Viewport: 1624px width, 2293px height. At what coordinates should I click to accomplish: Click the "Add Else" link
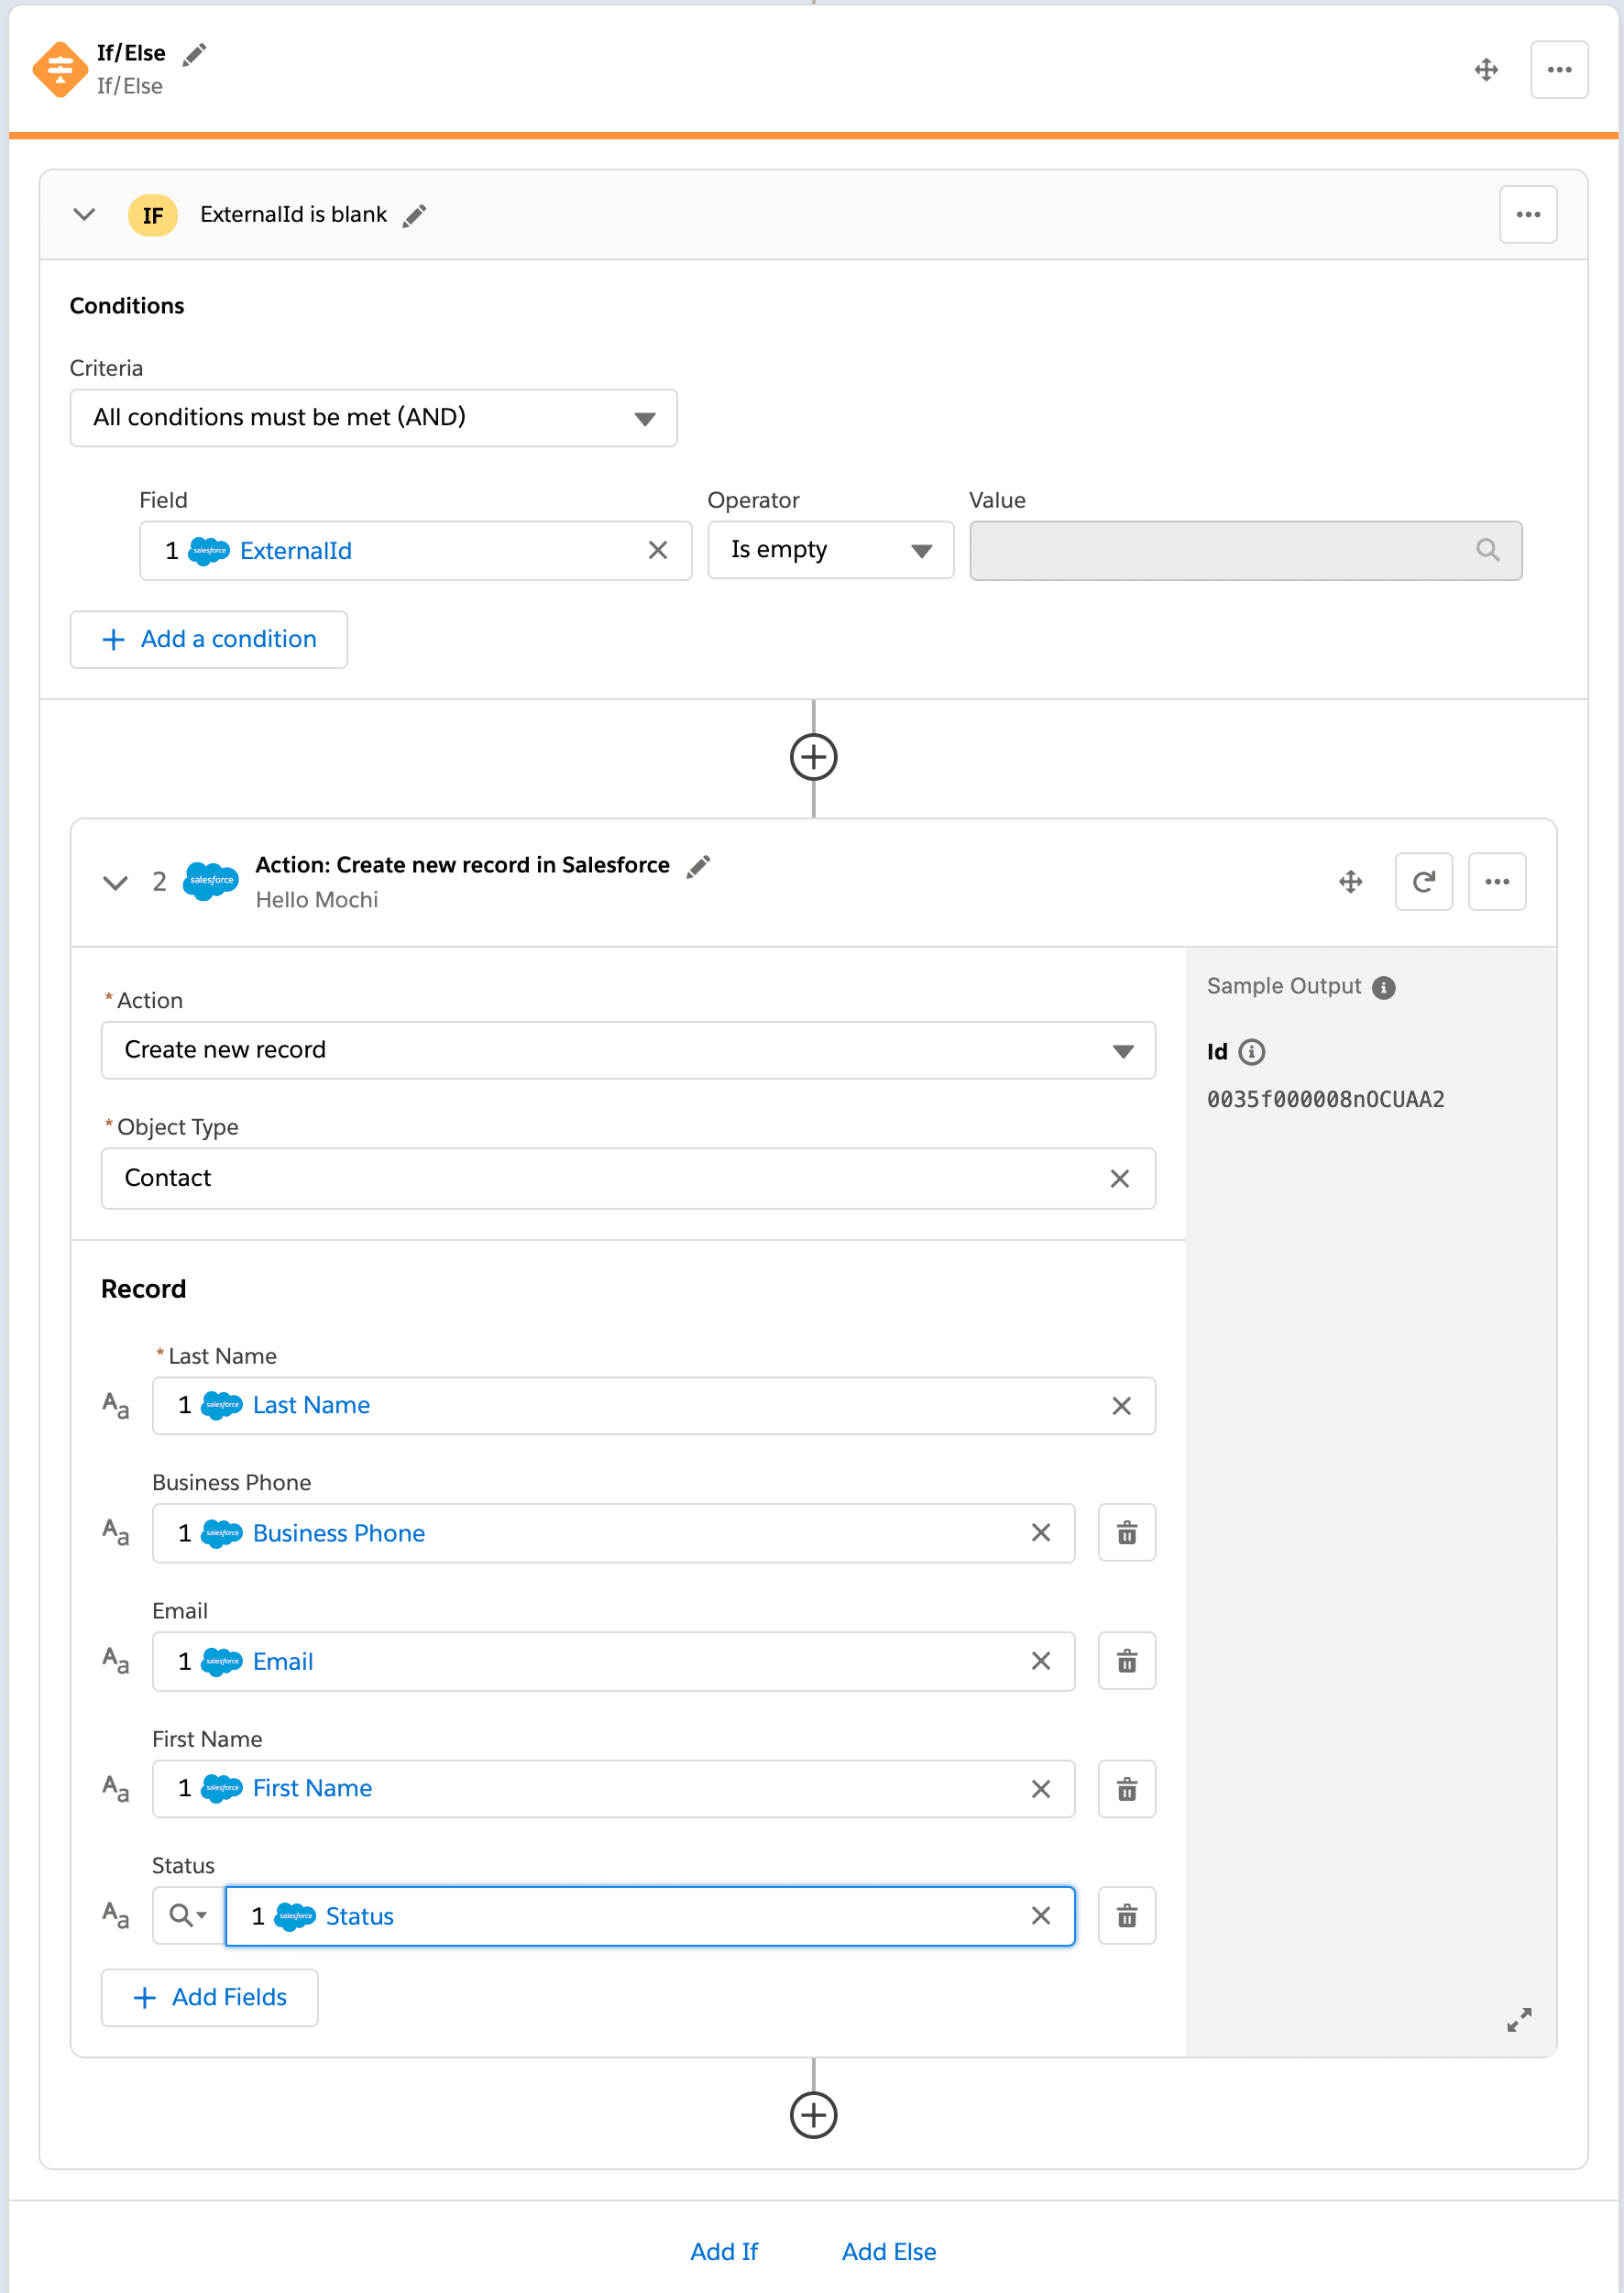pyautogui.click(x=888, y=2251)
